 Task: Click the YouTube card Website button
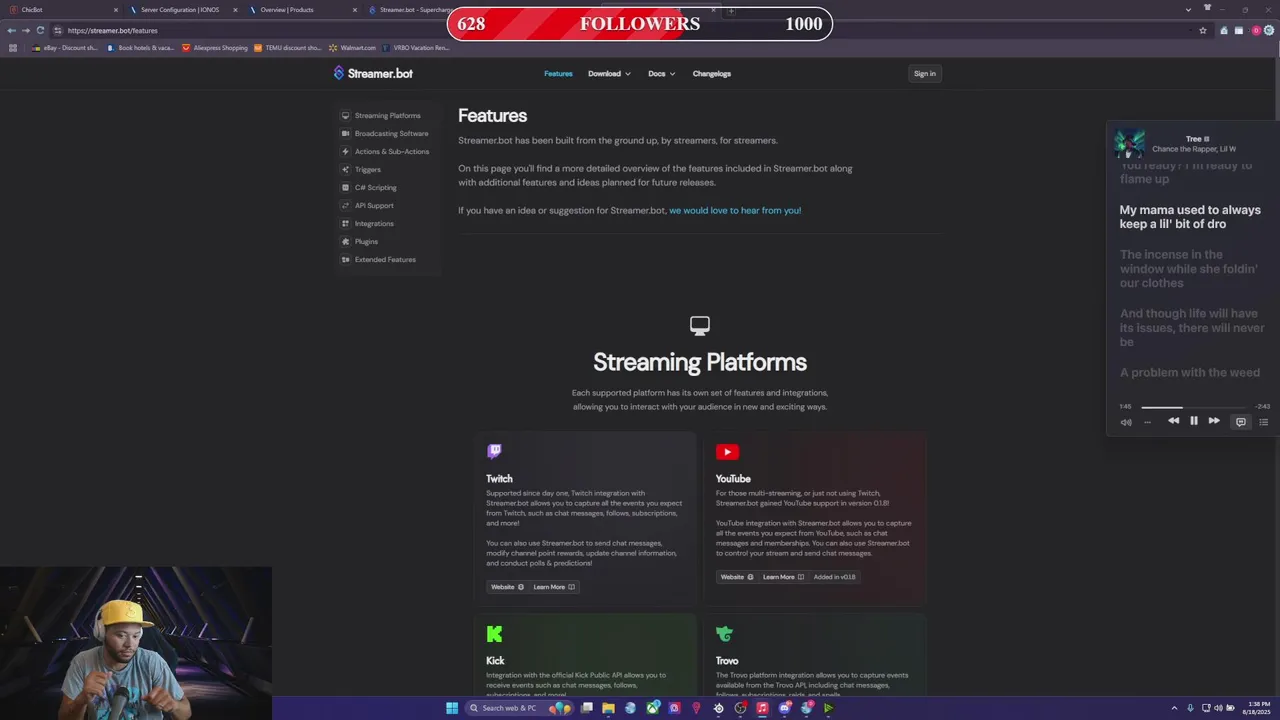(x=737, y=577)
